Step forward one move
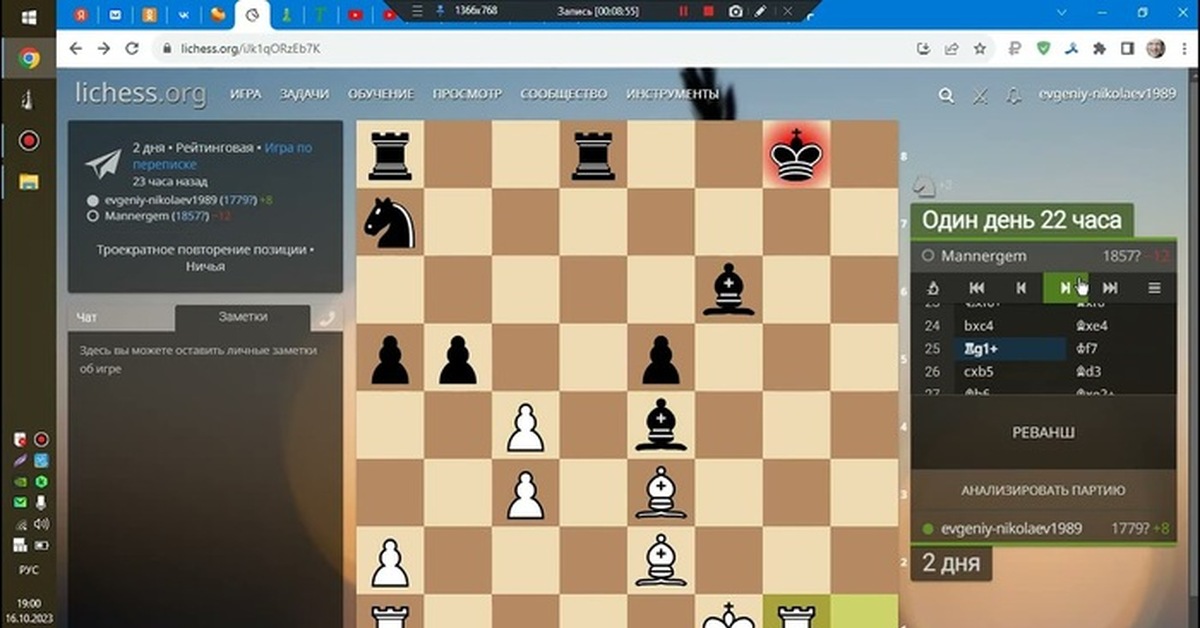The width and height of the screenshot is (1200, 628). point(1064,288)
